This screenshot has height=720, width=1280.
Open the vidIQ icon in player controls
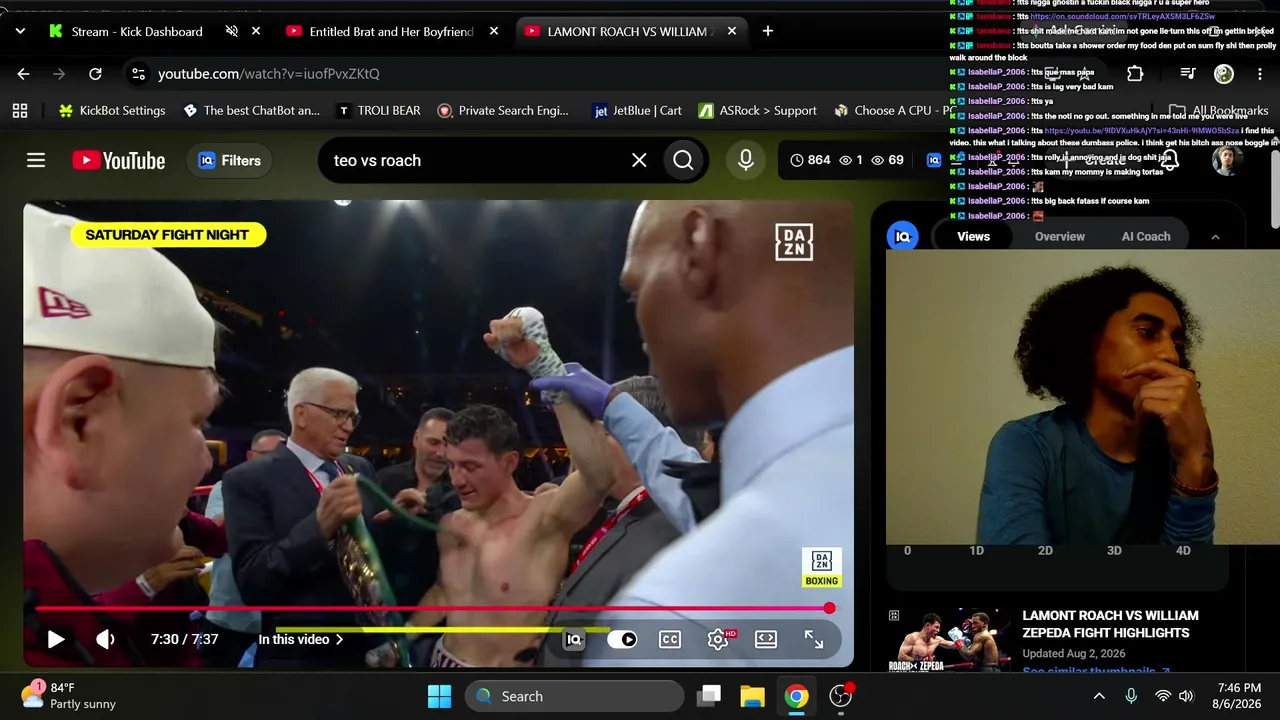(x=574, y=639)
